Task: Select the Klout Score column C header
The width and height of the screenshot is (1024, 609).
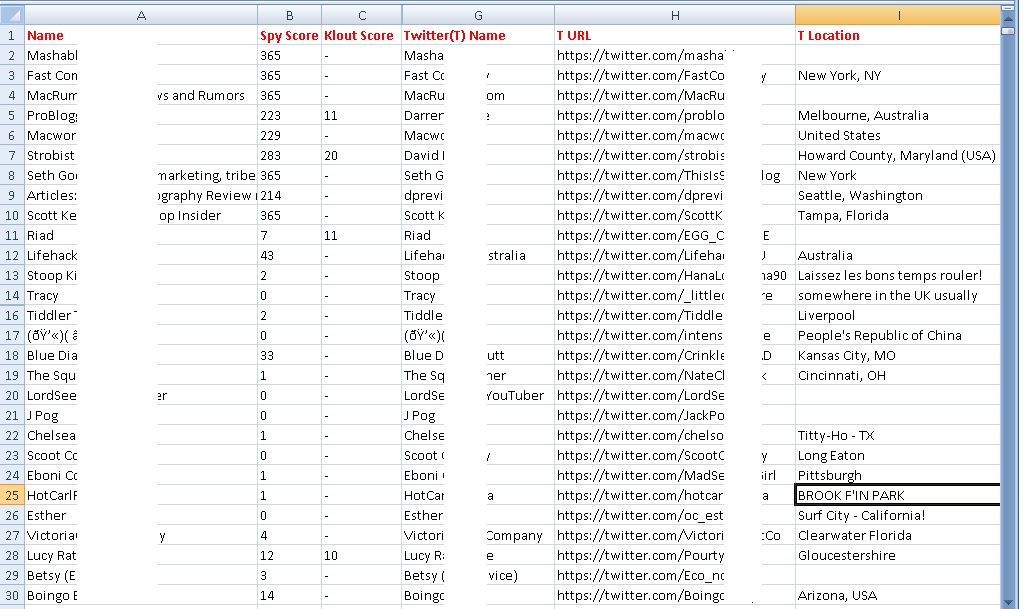Action: coord(362,14)
